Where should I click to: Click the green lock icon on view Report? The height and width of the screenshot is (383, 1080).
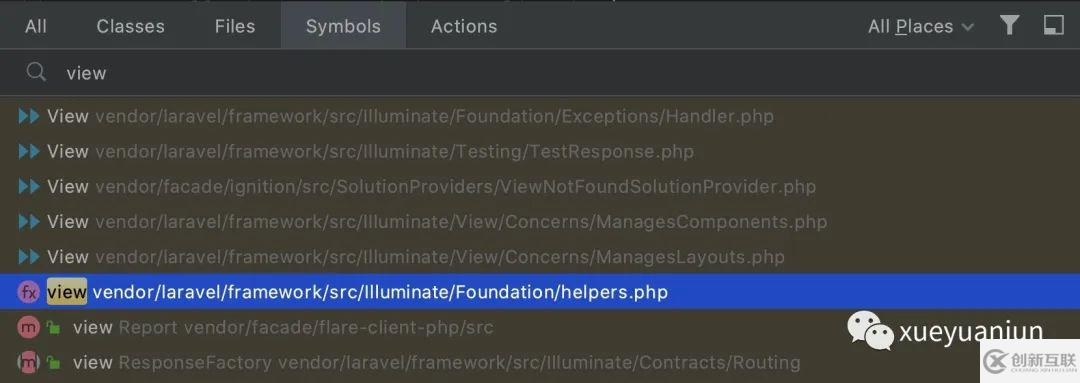coord(53,328)
